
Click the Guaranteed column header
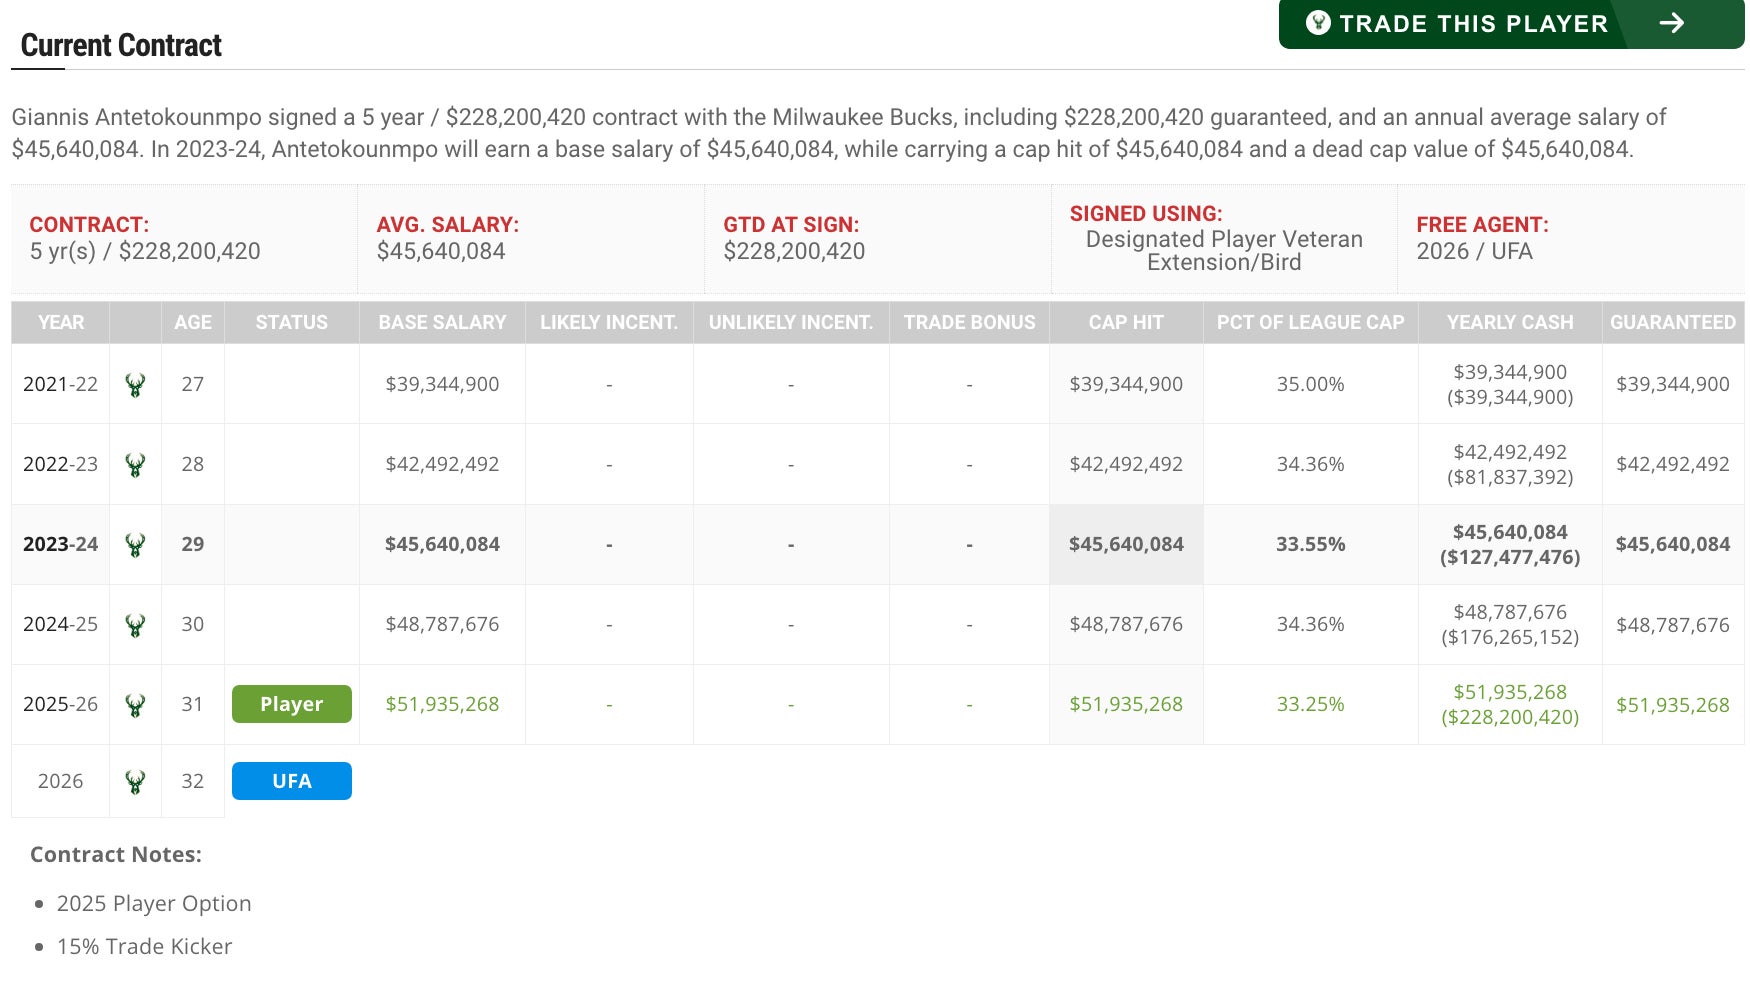(1672, 322)
